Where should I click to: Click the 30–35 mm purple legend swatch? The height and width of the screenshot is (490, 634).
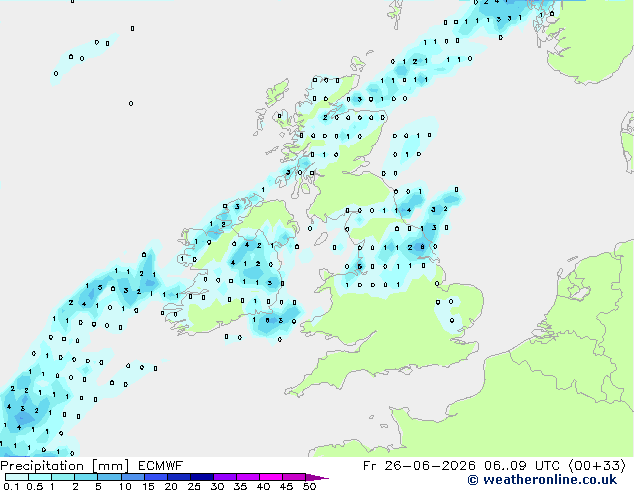[224, 477]
